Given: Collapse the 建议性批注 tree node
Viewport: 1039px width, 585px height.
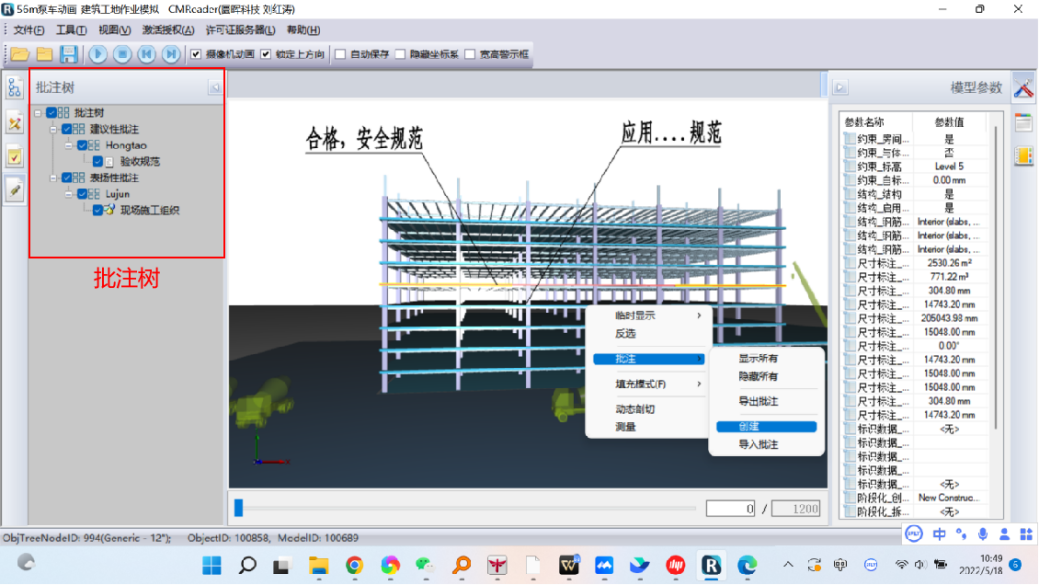Looking at the screenshot, I should (x=54, y=129).
